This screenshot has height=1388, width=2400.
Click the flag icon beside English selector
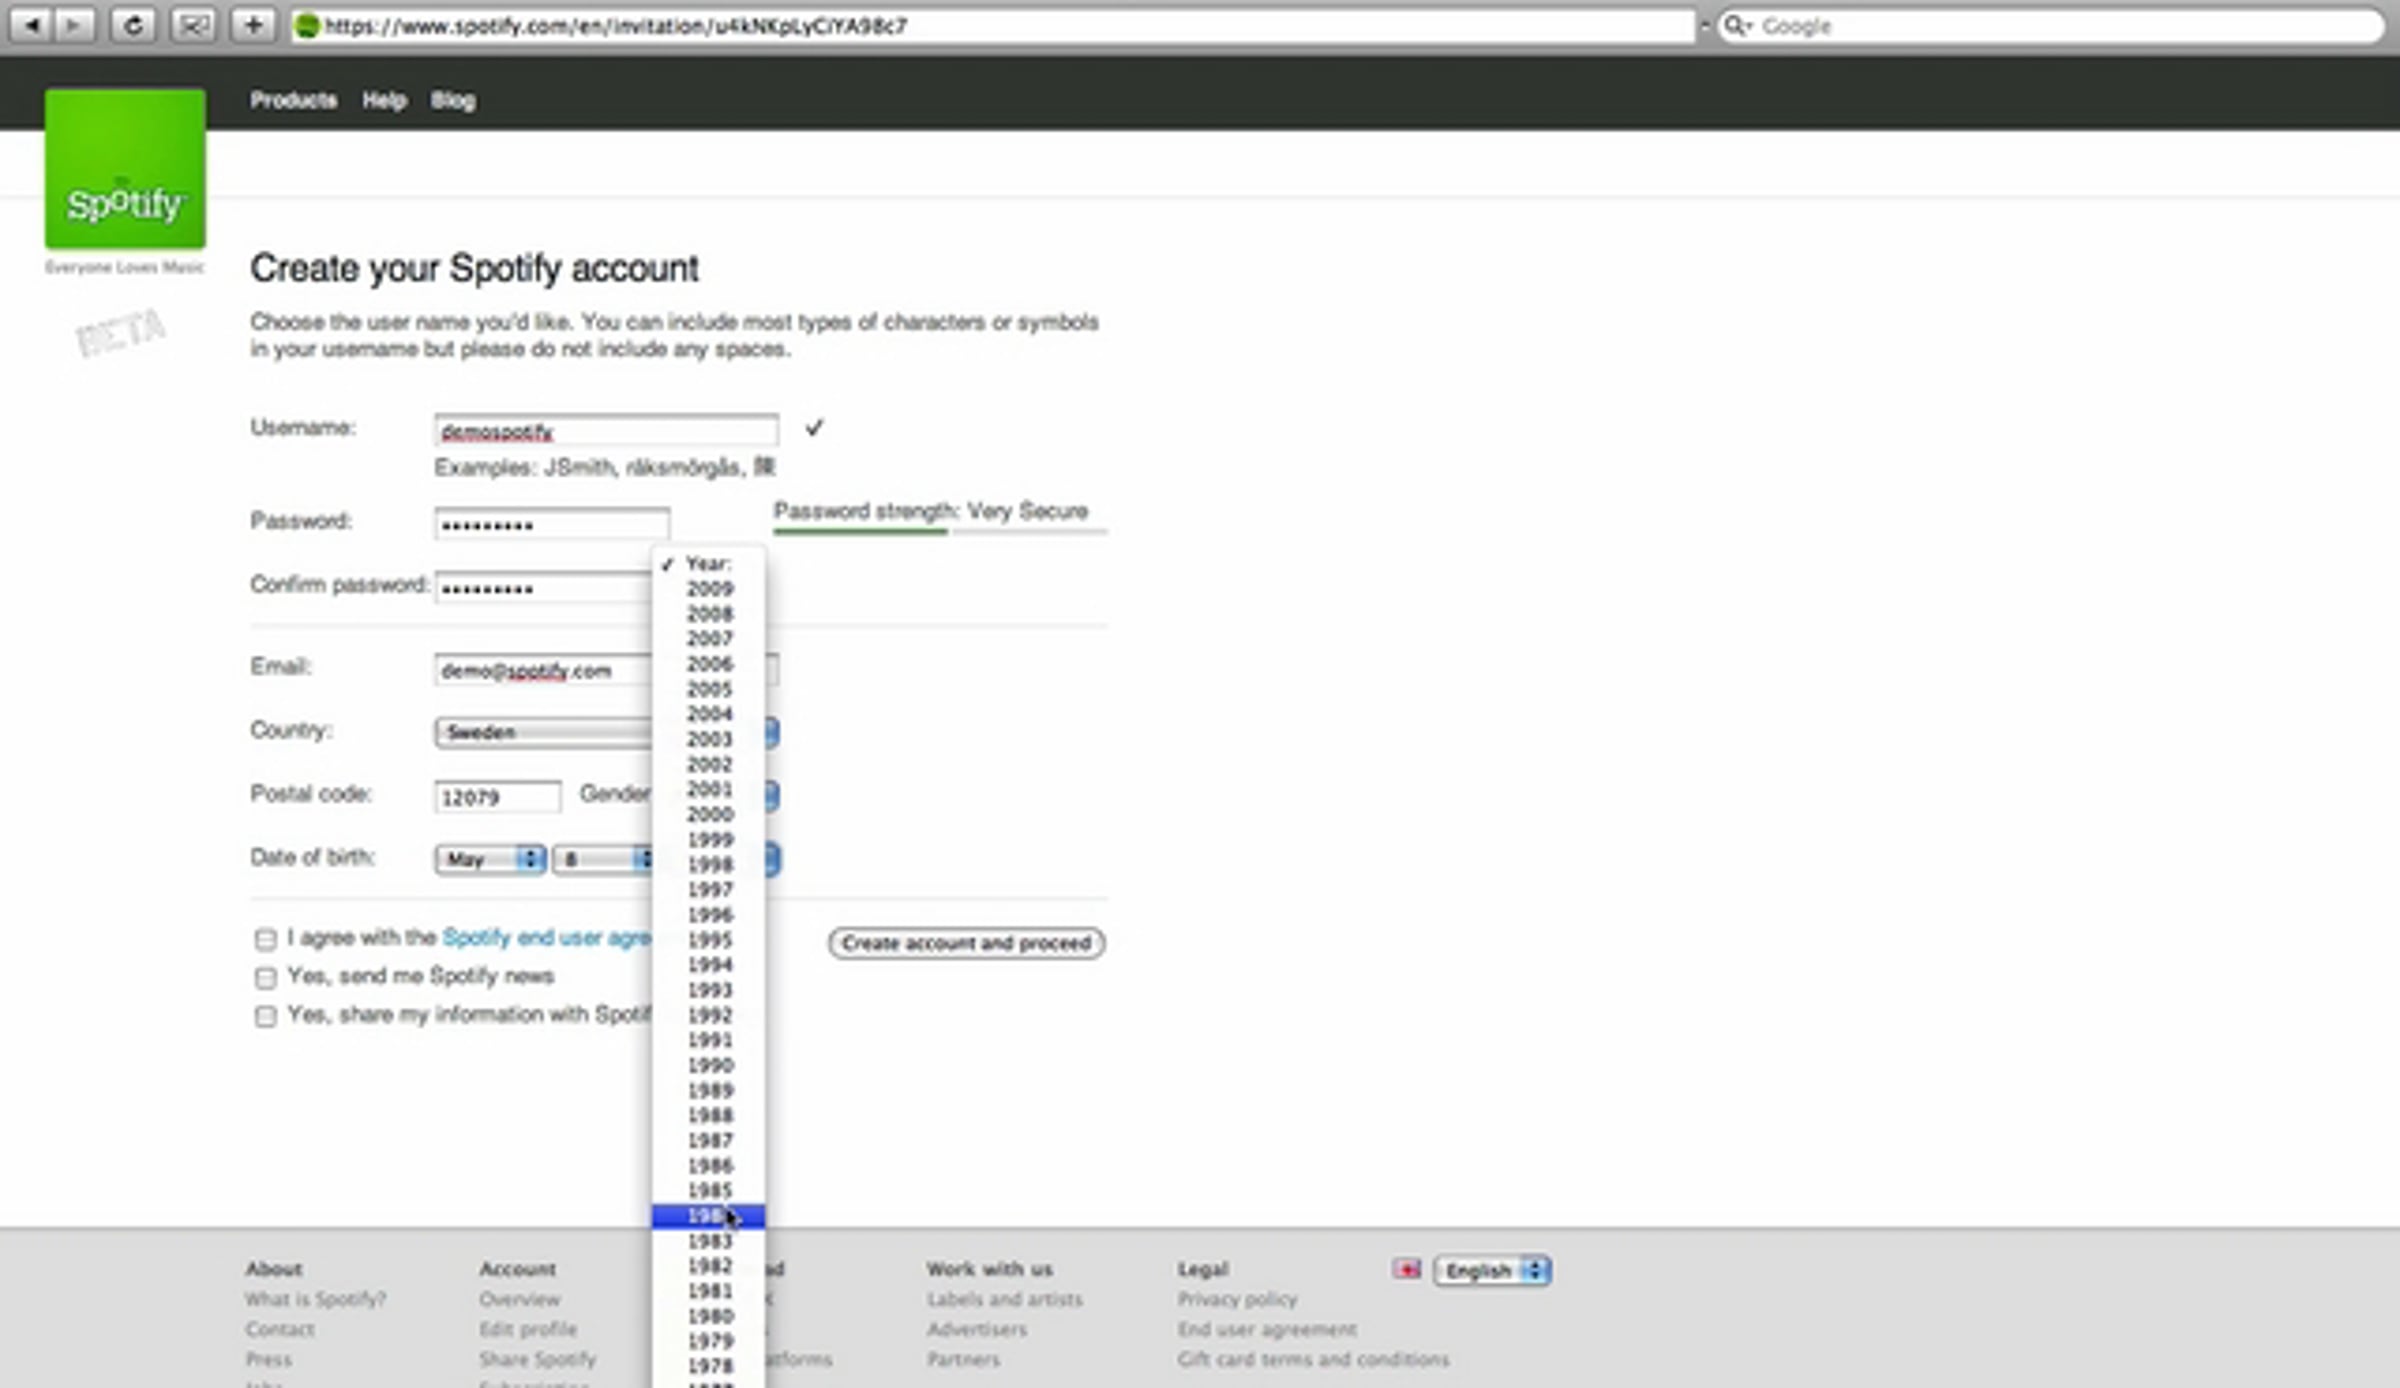pos(1406,1269)
